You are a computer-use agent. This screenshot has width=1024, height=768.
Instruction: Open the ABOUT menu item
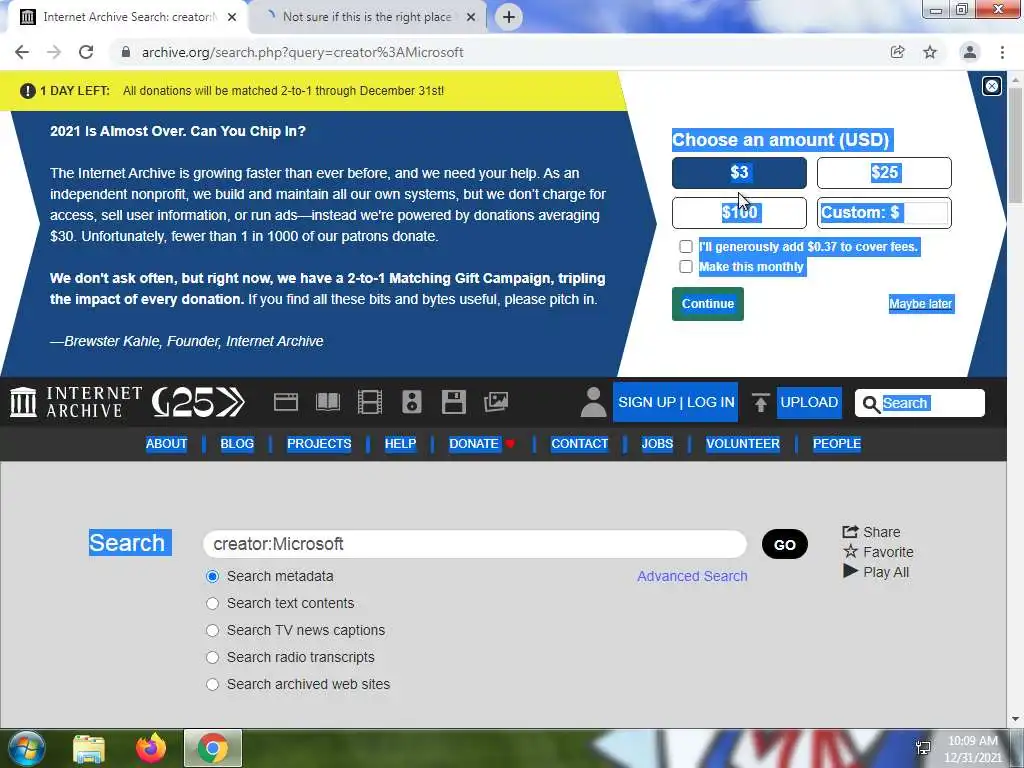click(167, 443)
